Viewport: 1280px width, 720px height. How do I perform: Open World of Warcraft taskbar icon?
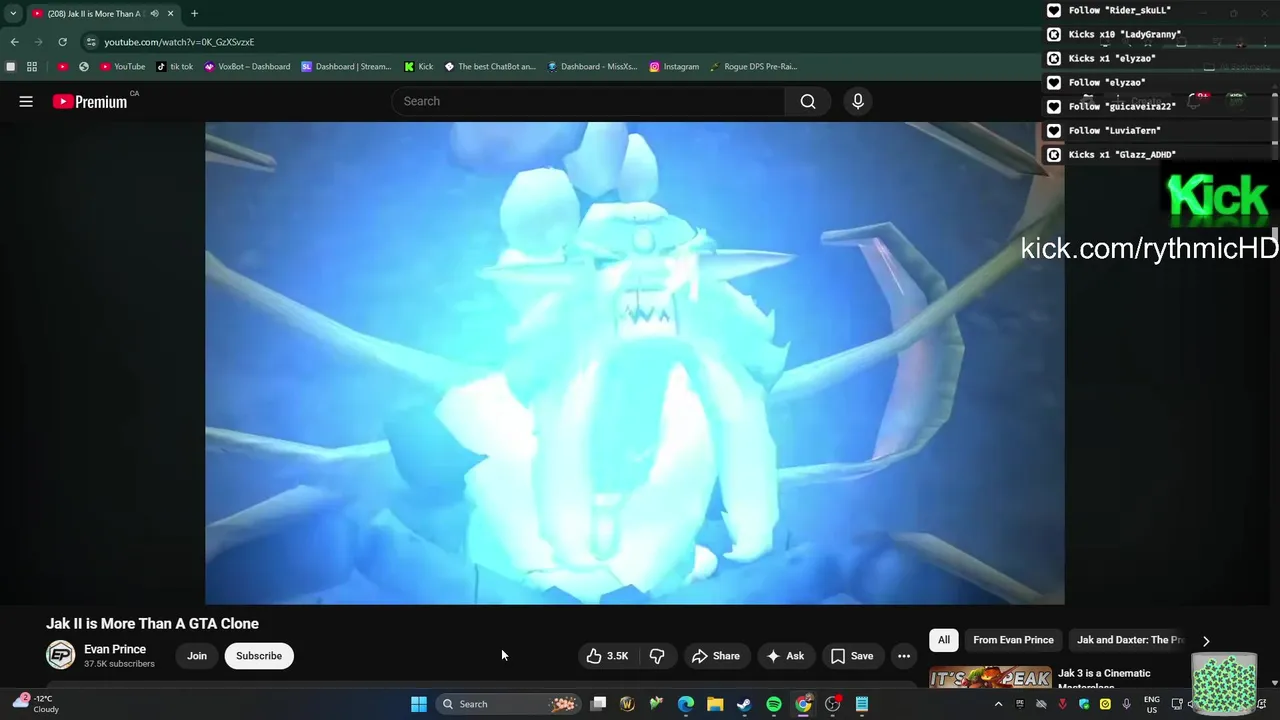click(x=627, y=704)
